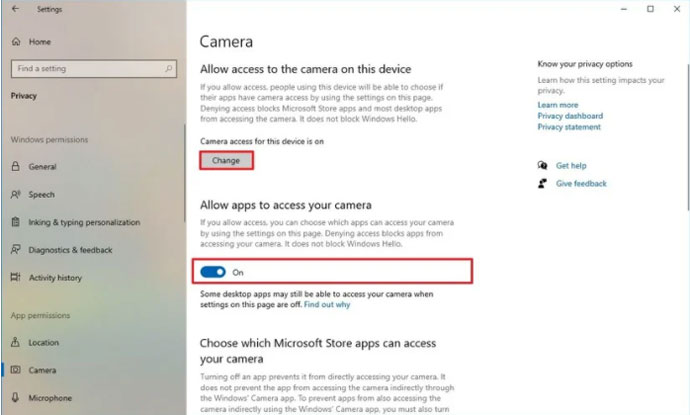Viewport: 690px width, 415px height.
Task: Click the Speech icon in sidebar
Action: pos(17,195)
